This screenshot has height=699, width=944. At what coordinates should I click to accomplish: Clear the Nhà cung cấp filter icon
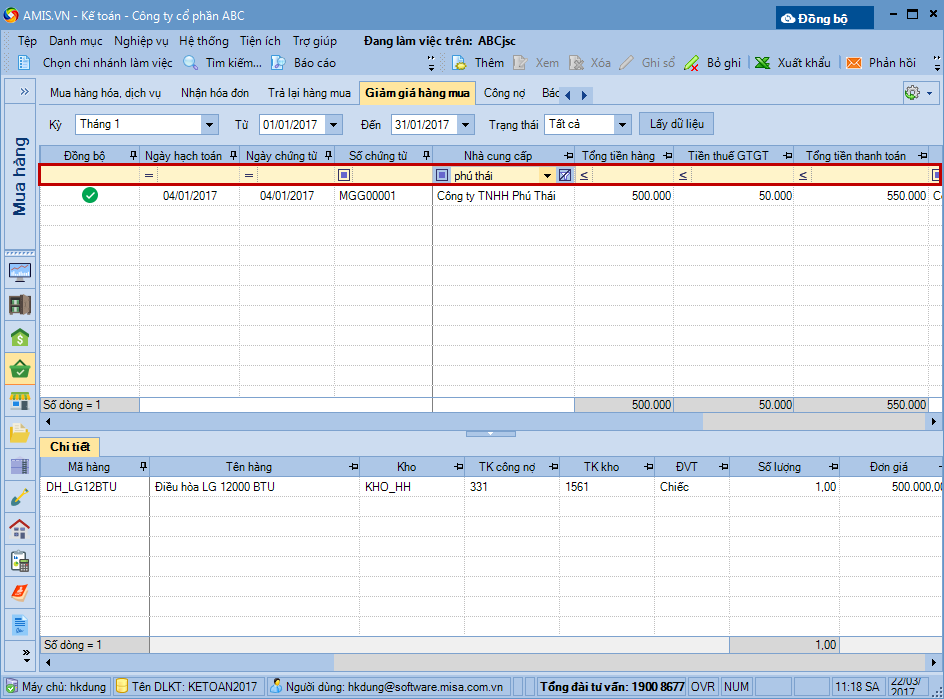[x=565, y=175]
